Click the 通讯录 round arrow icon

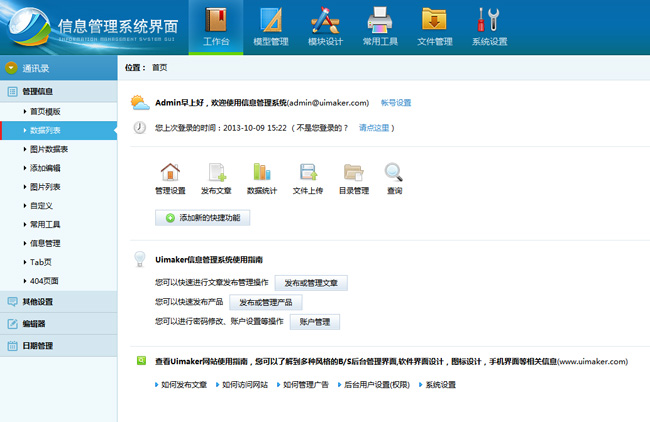[11, 68]
